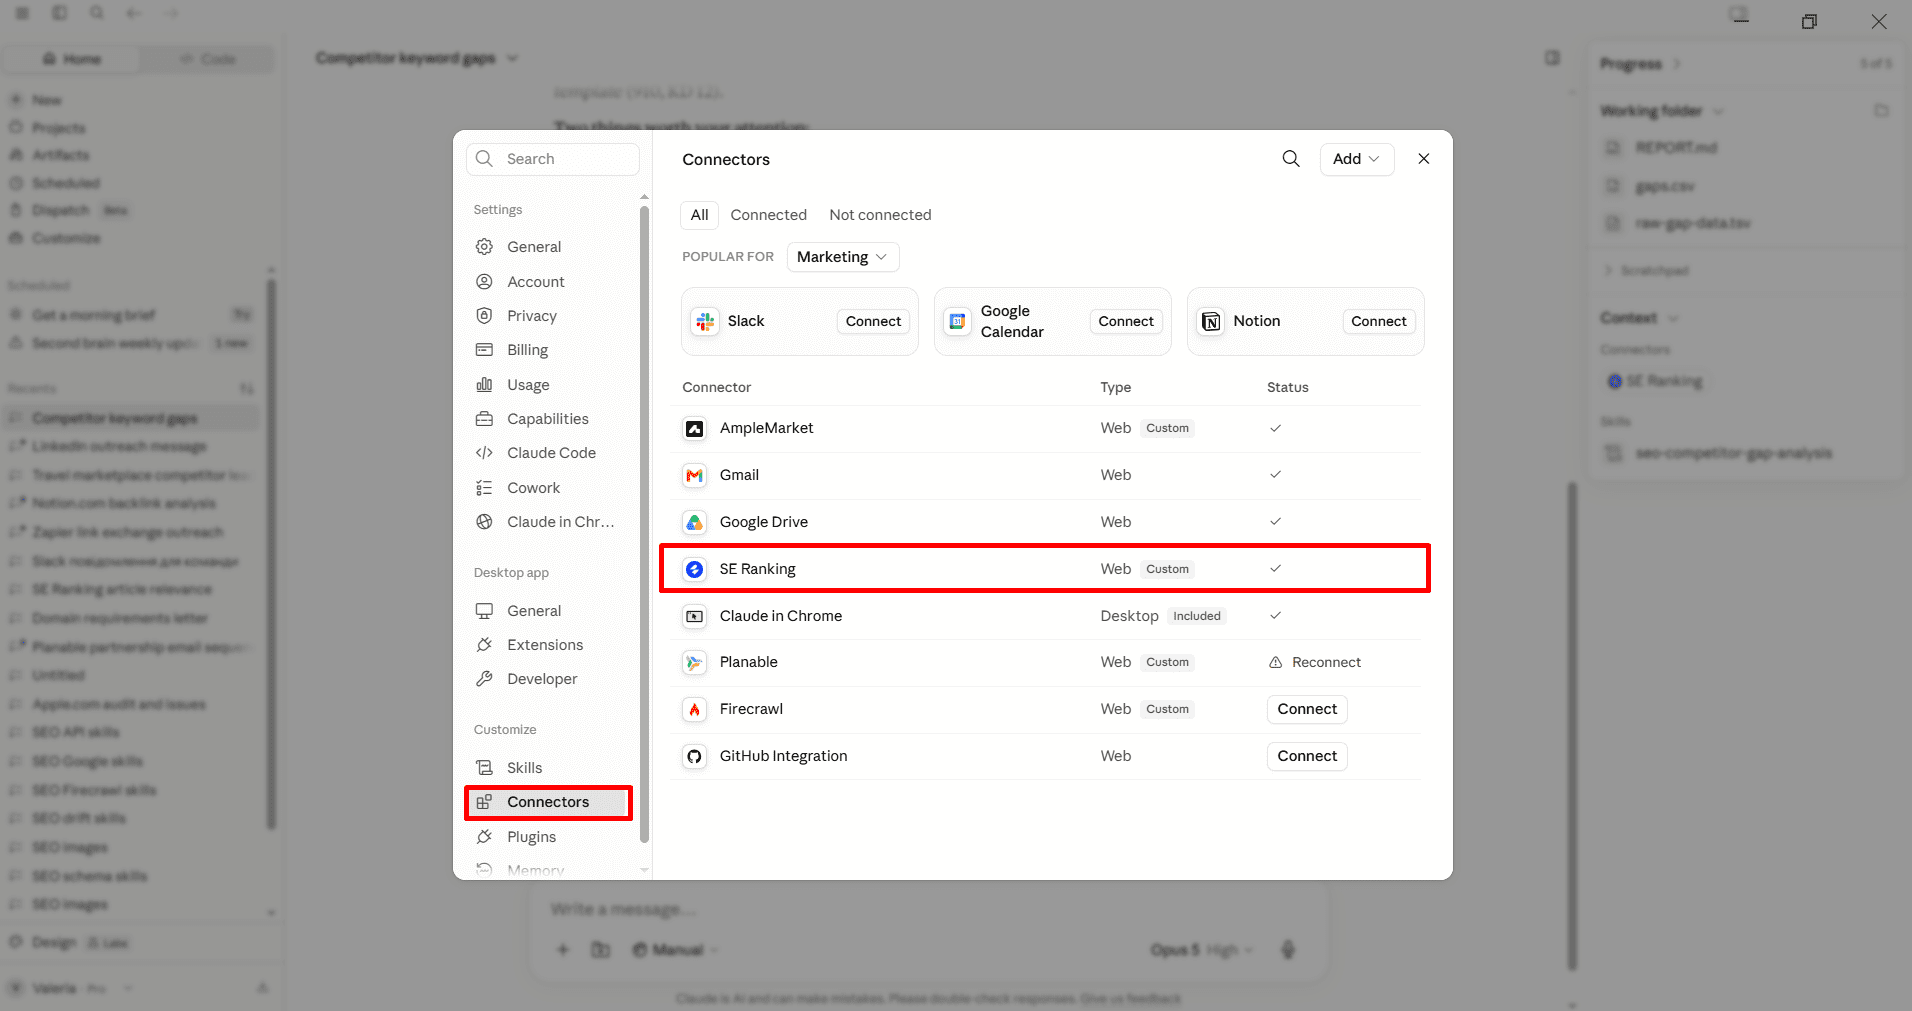
Task: Switch to the Home tab in the background
Action: tap(72, 59)
